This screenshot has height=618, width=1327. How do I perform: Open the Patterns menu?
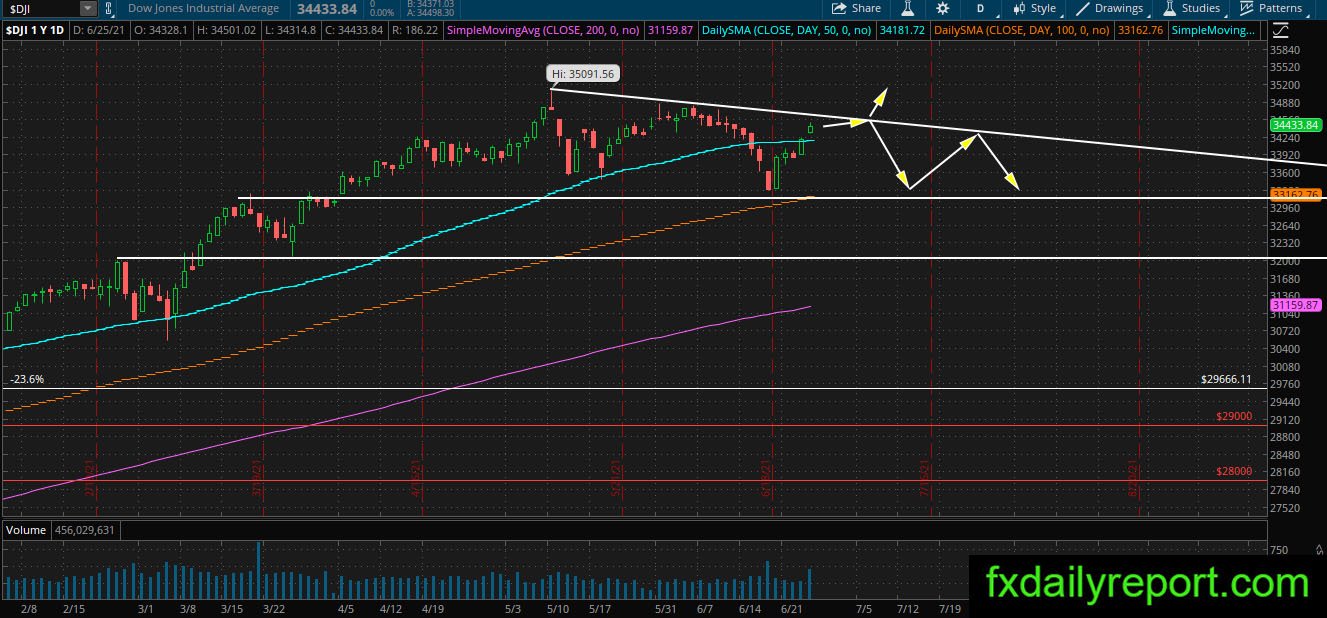(1270, 8)
